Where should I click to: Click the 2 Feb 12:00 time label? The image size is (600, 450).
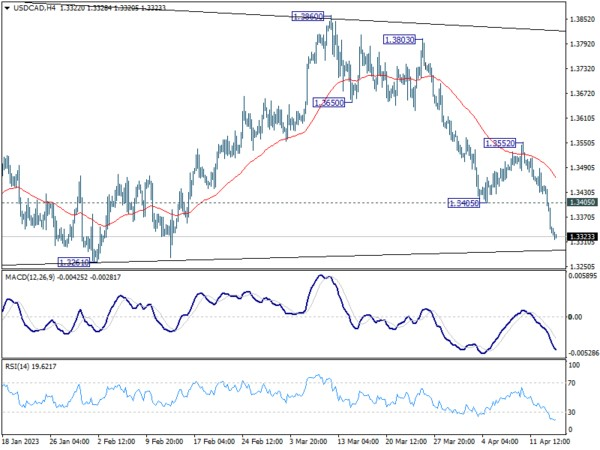pyautogui.click(x=116, y=441)
